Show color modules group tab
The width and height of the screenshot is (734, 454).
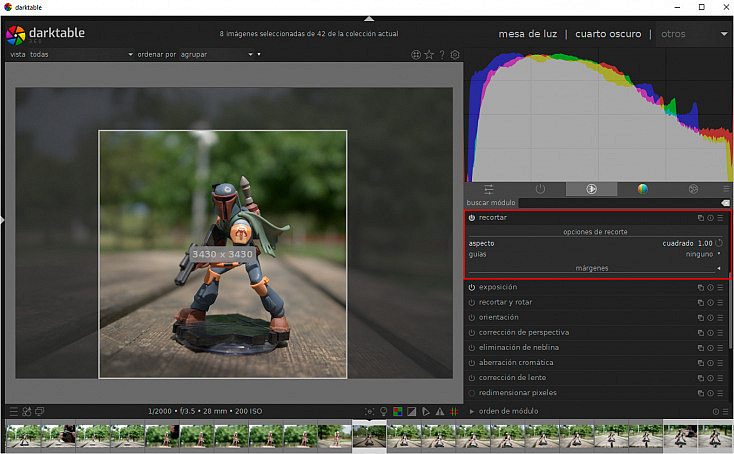pos(643,189)
